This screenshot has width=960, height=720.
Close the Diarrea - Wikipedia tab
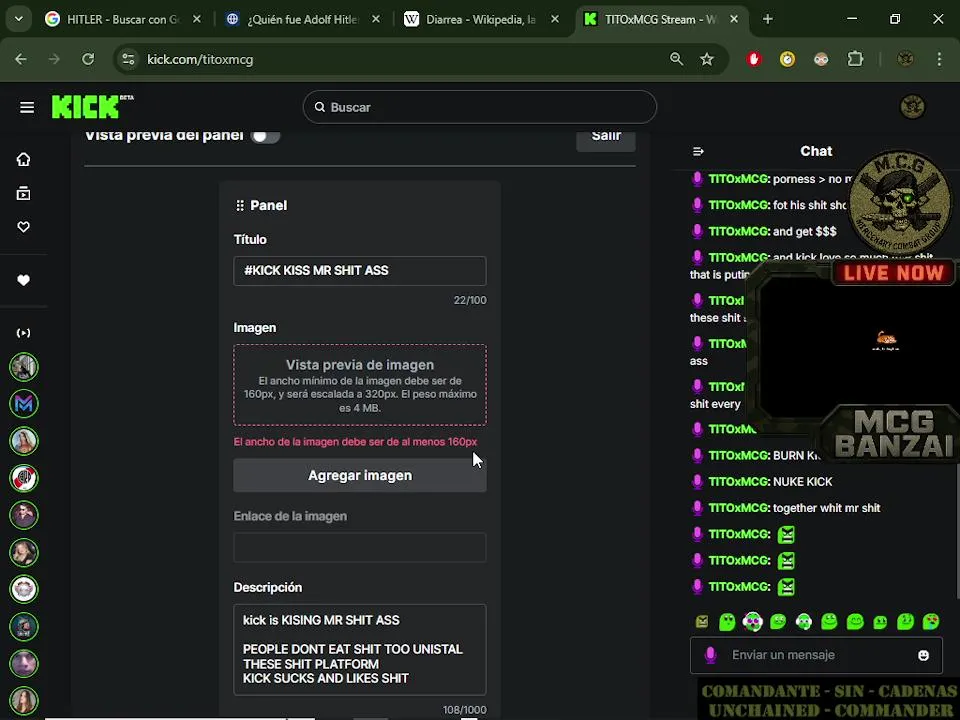tap(555, 20)
